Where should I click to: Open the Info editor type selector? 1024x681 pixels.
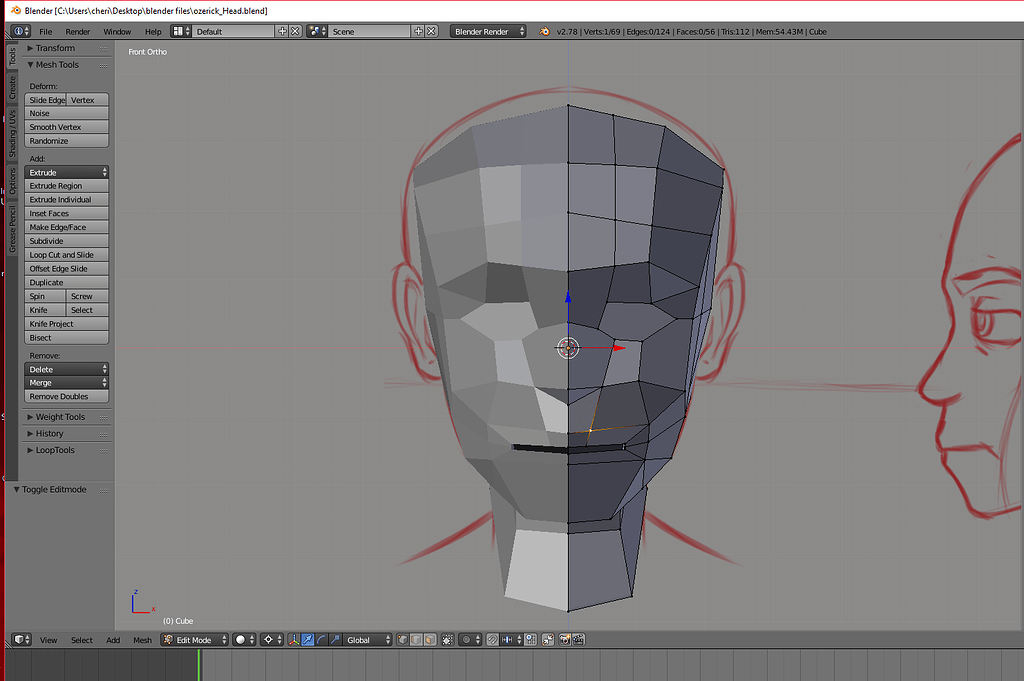tap(22, 31)
